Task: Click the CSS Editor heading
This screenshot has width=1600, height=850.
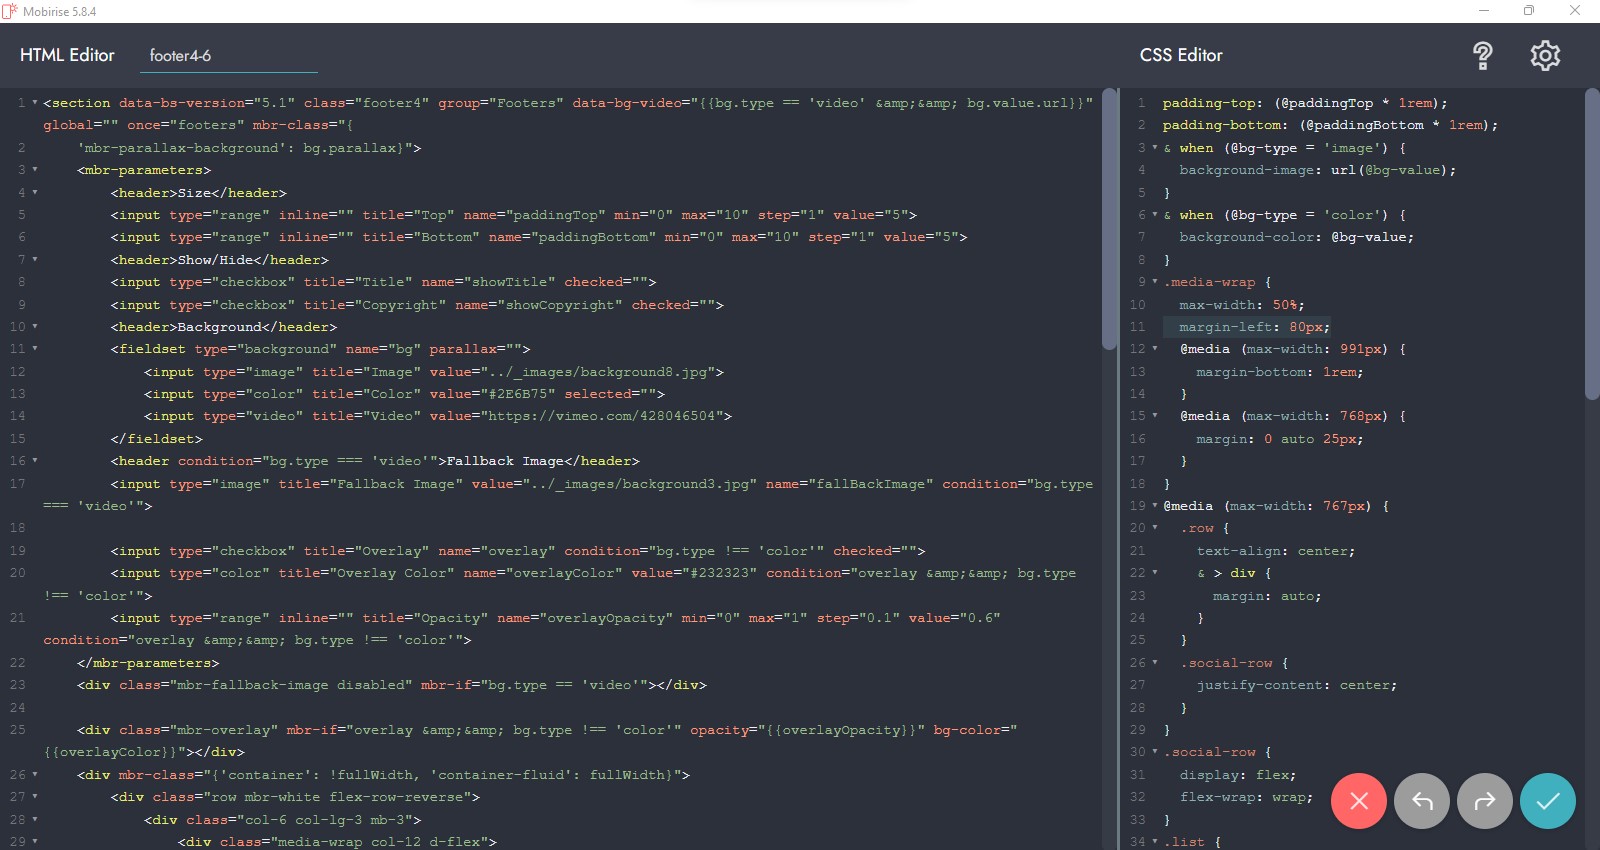Action: pyautogui.click(x=1181, y=56)
